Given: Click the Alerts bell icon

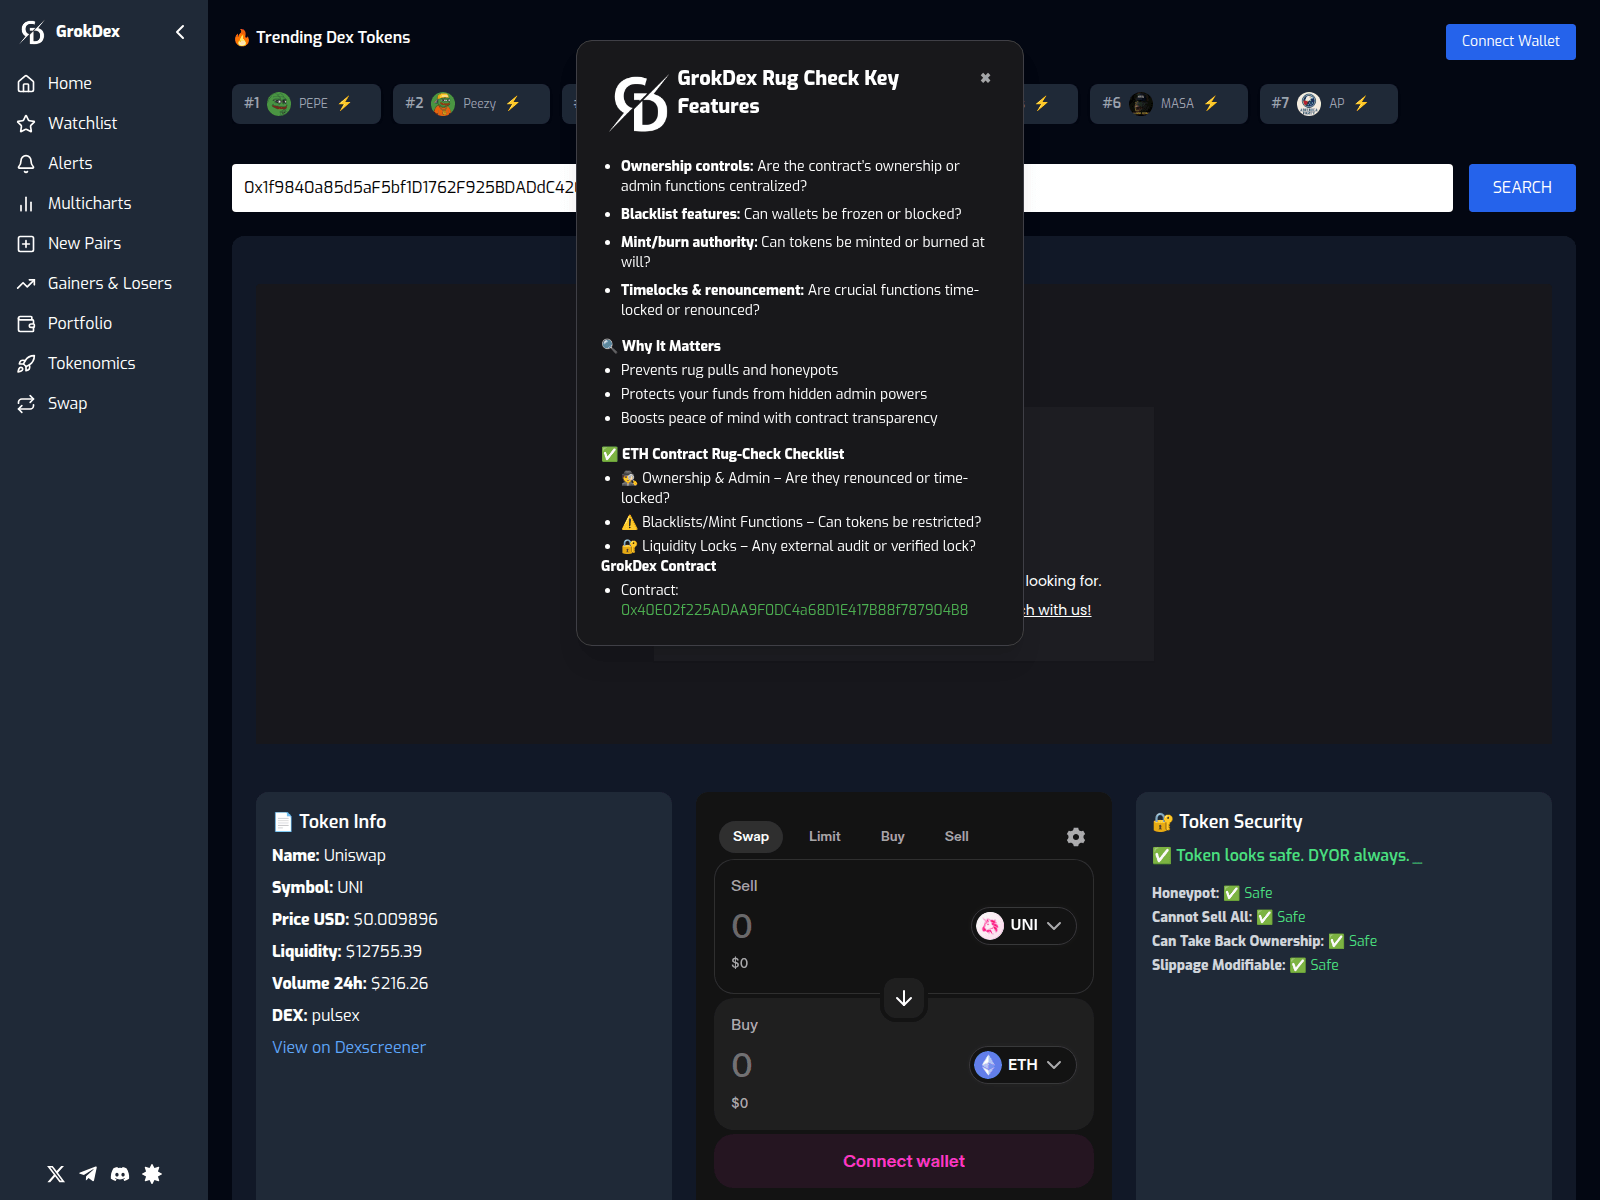Looking at the screenshot, I should pos(26,163).
